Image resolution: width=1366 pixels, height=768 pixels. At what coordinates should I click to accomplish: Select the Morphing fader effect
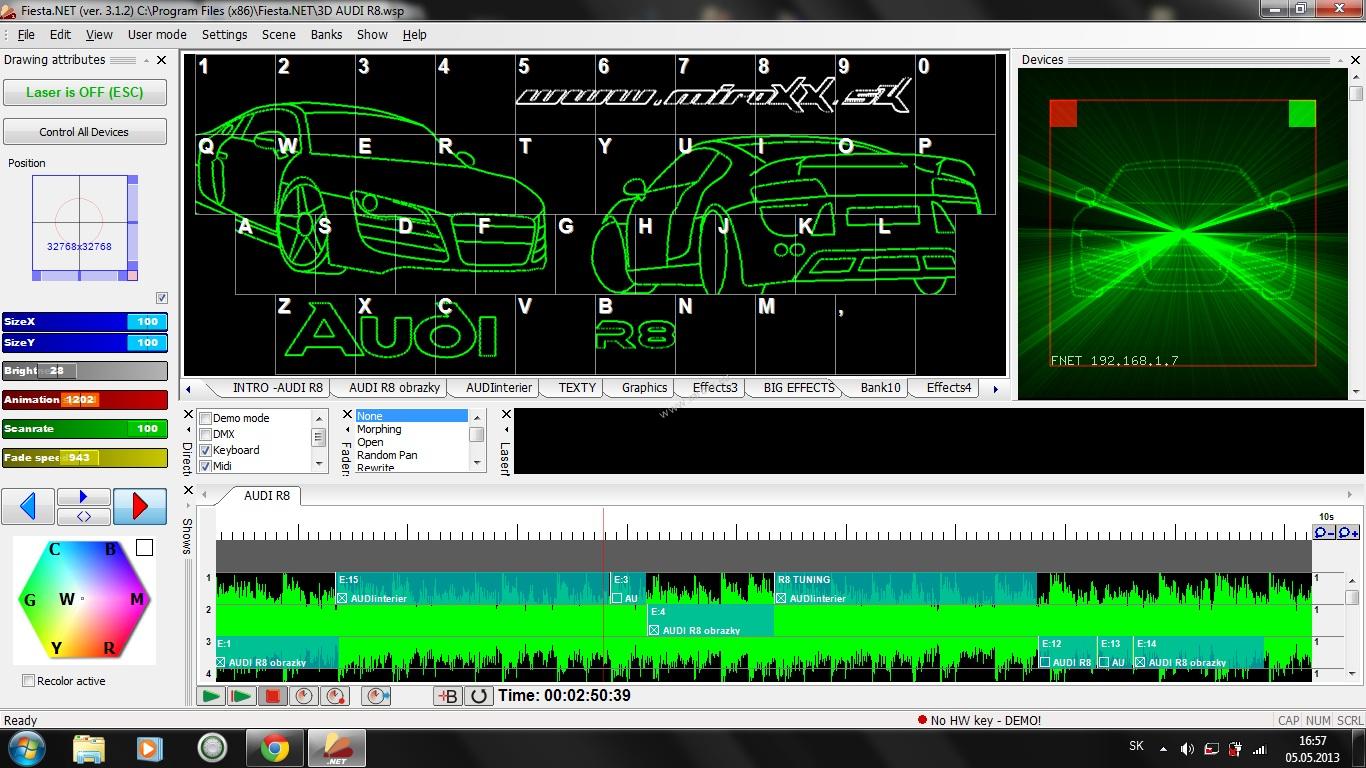(x=379, y=429)
